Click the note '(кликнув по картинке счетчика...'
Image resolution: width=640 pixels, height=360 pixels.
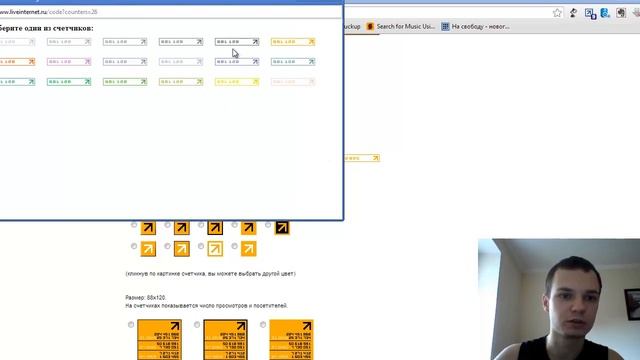coord(211,273)
